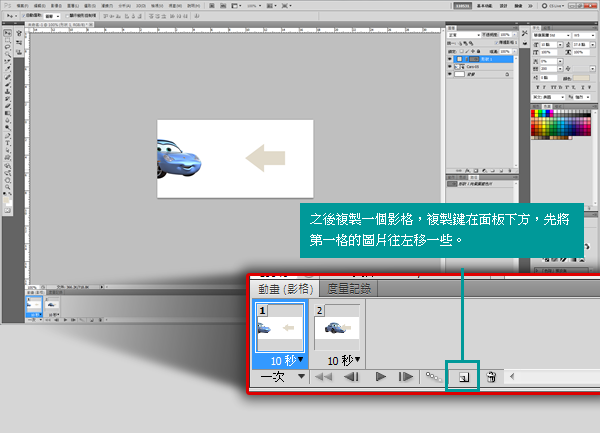Select frame 1 thumbnail in the enlarged animation panel
Screen dimensions: 600x433
click(280, 327)
